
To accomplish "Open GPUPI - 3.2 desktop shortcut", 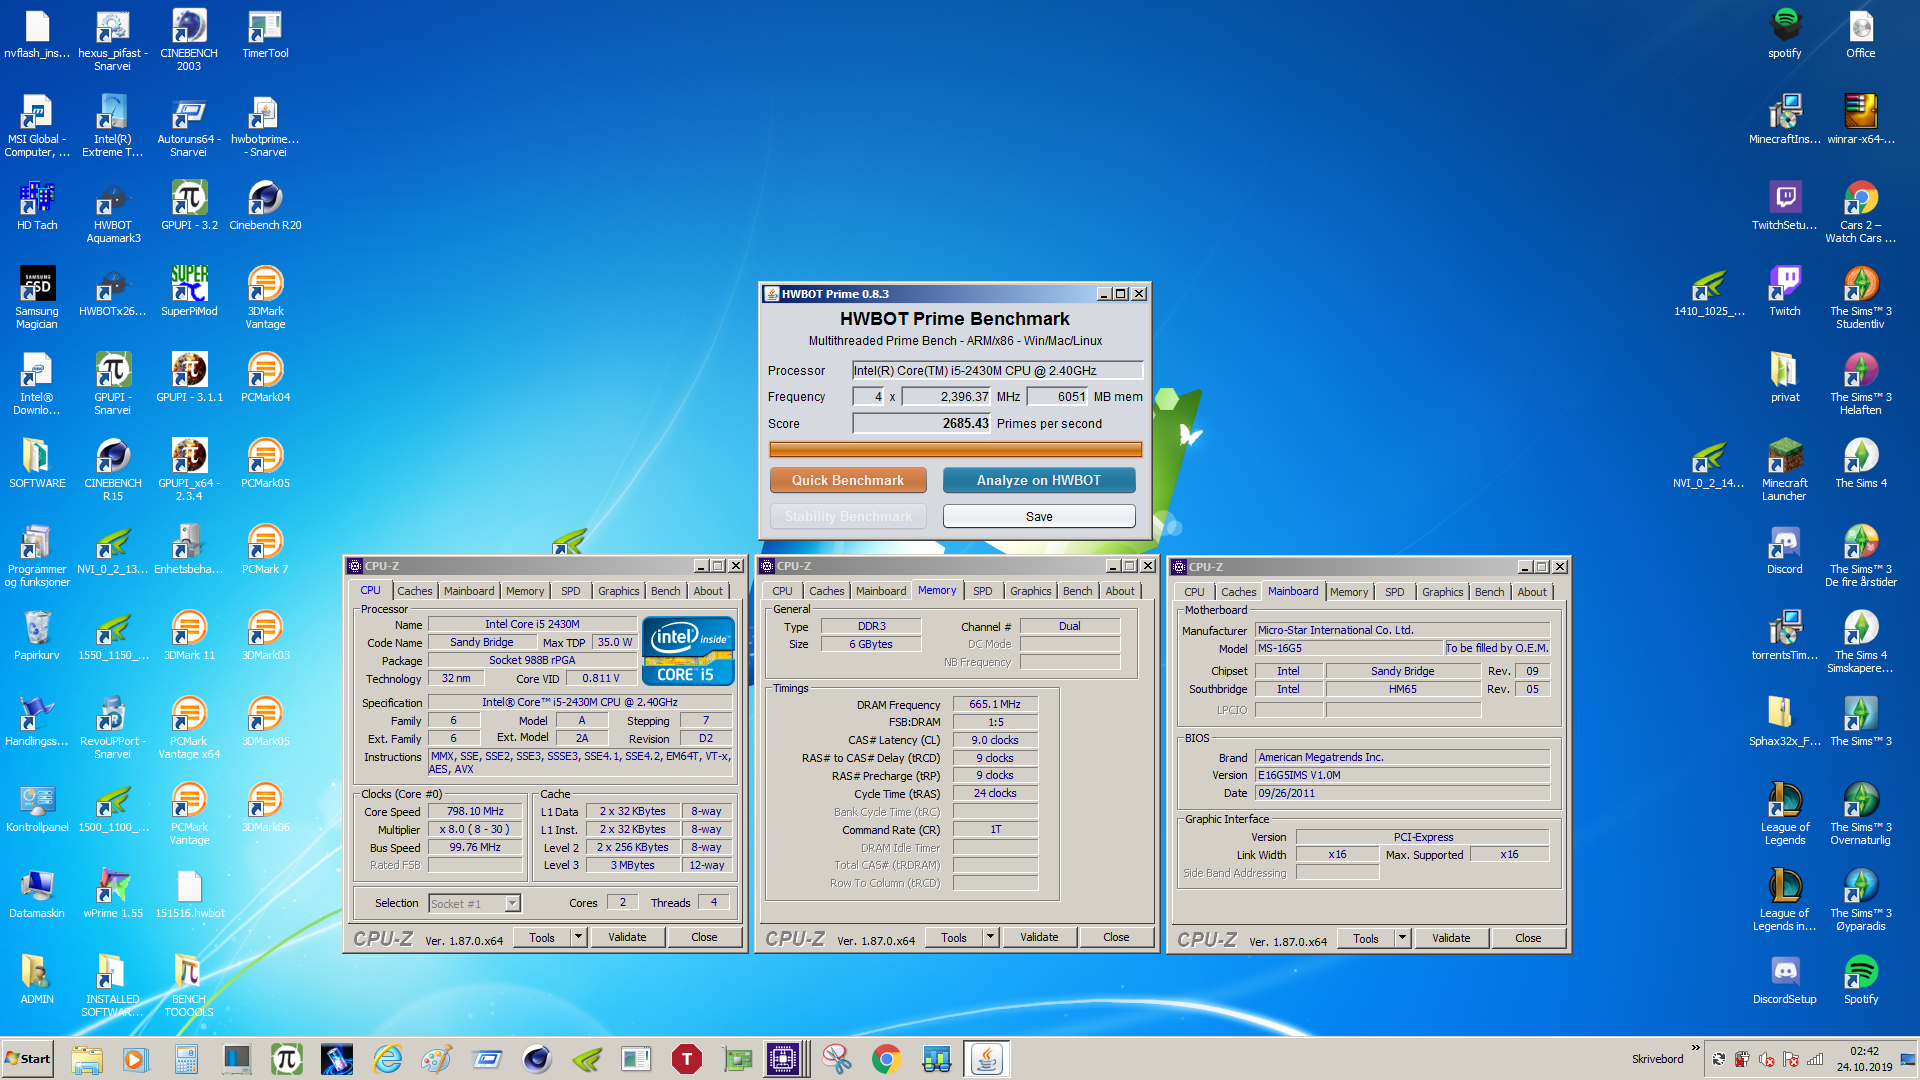I will [x=189, y=206].
